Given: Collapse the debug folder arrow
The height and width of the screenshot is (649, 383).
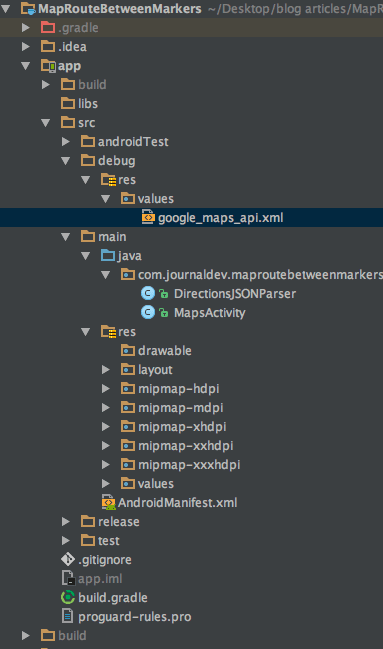Looking at the screenshot, I should 65,161.
